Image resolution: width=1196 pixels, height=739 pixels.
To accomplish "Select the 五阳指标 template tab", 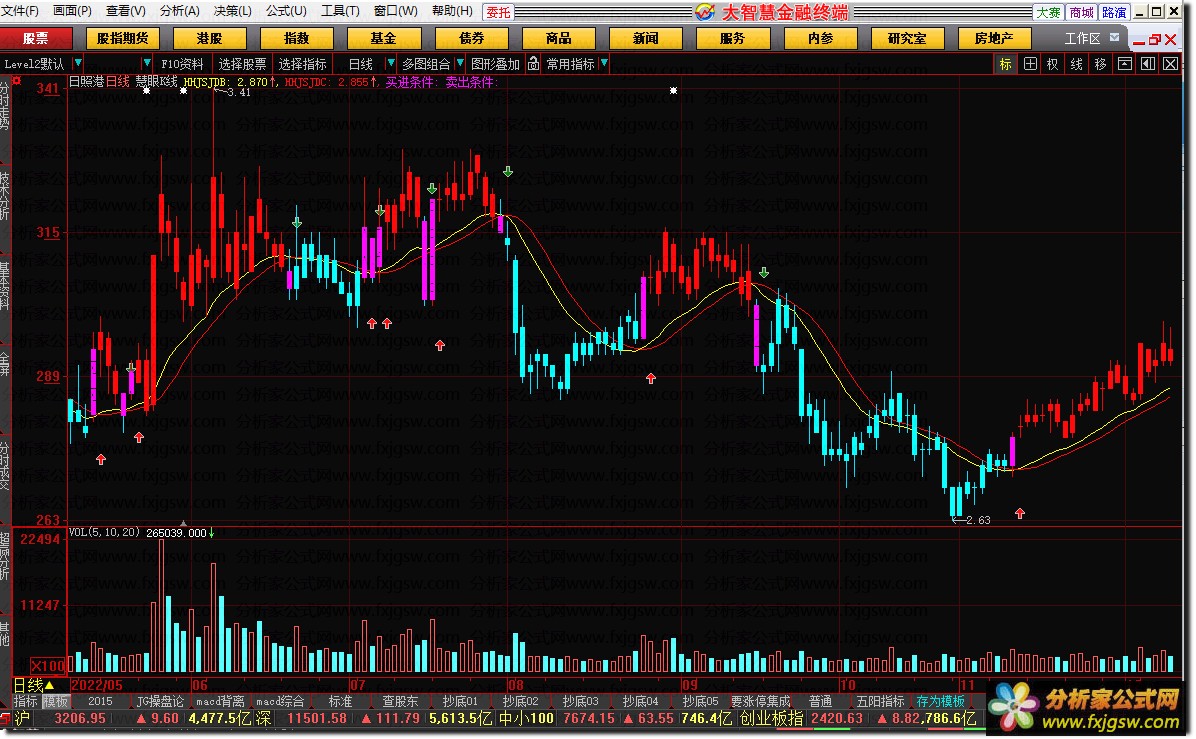I will [x=880, y=702].
